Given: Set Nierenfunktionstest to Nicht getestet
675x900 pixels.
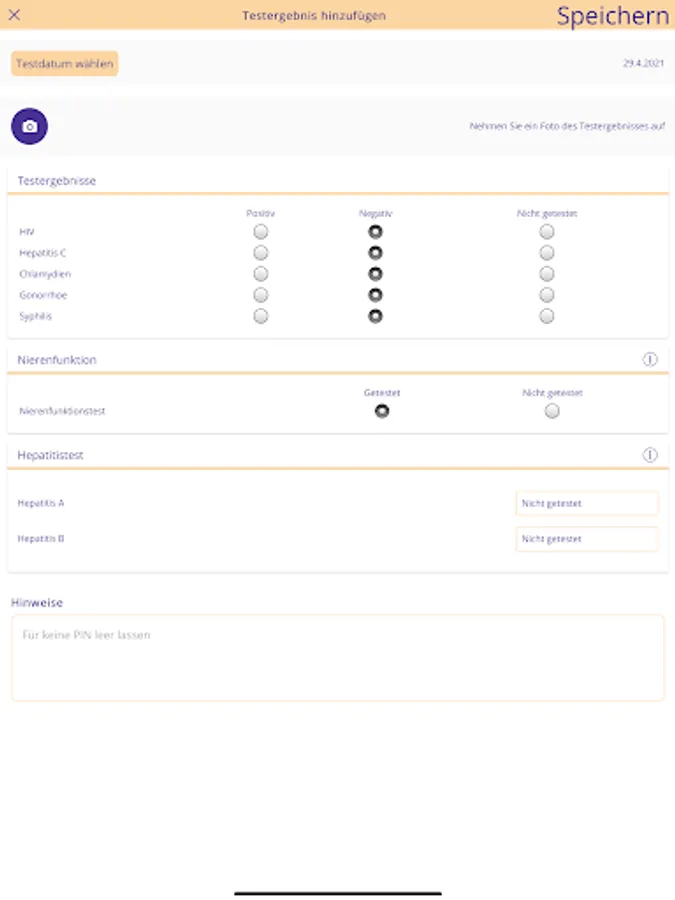Looking at the screenshot, I should coord(552,411).
